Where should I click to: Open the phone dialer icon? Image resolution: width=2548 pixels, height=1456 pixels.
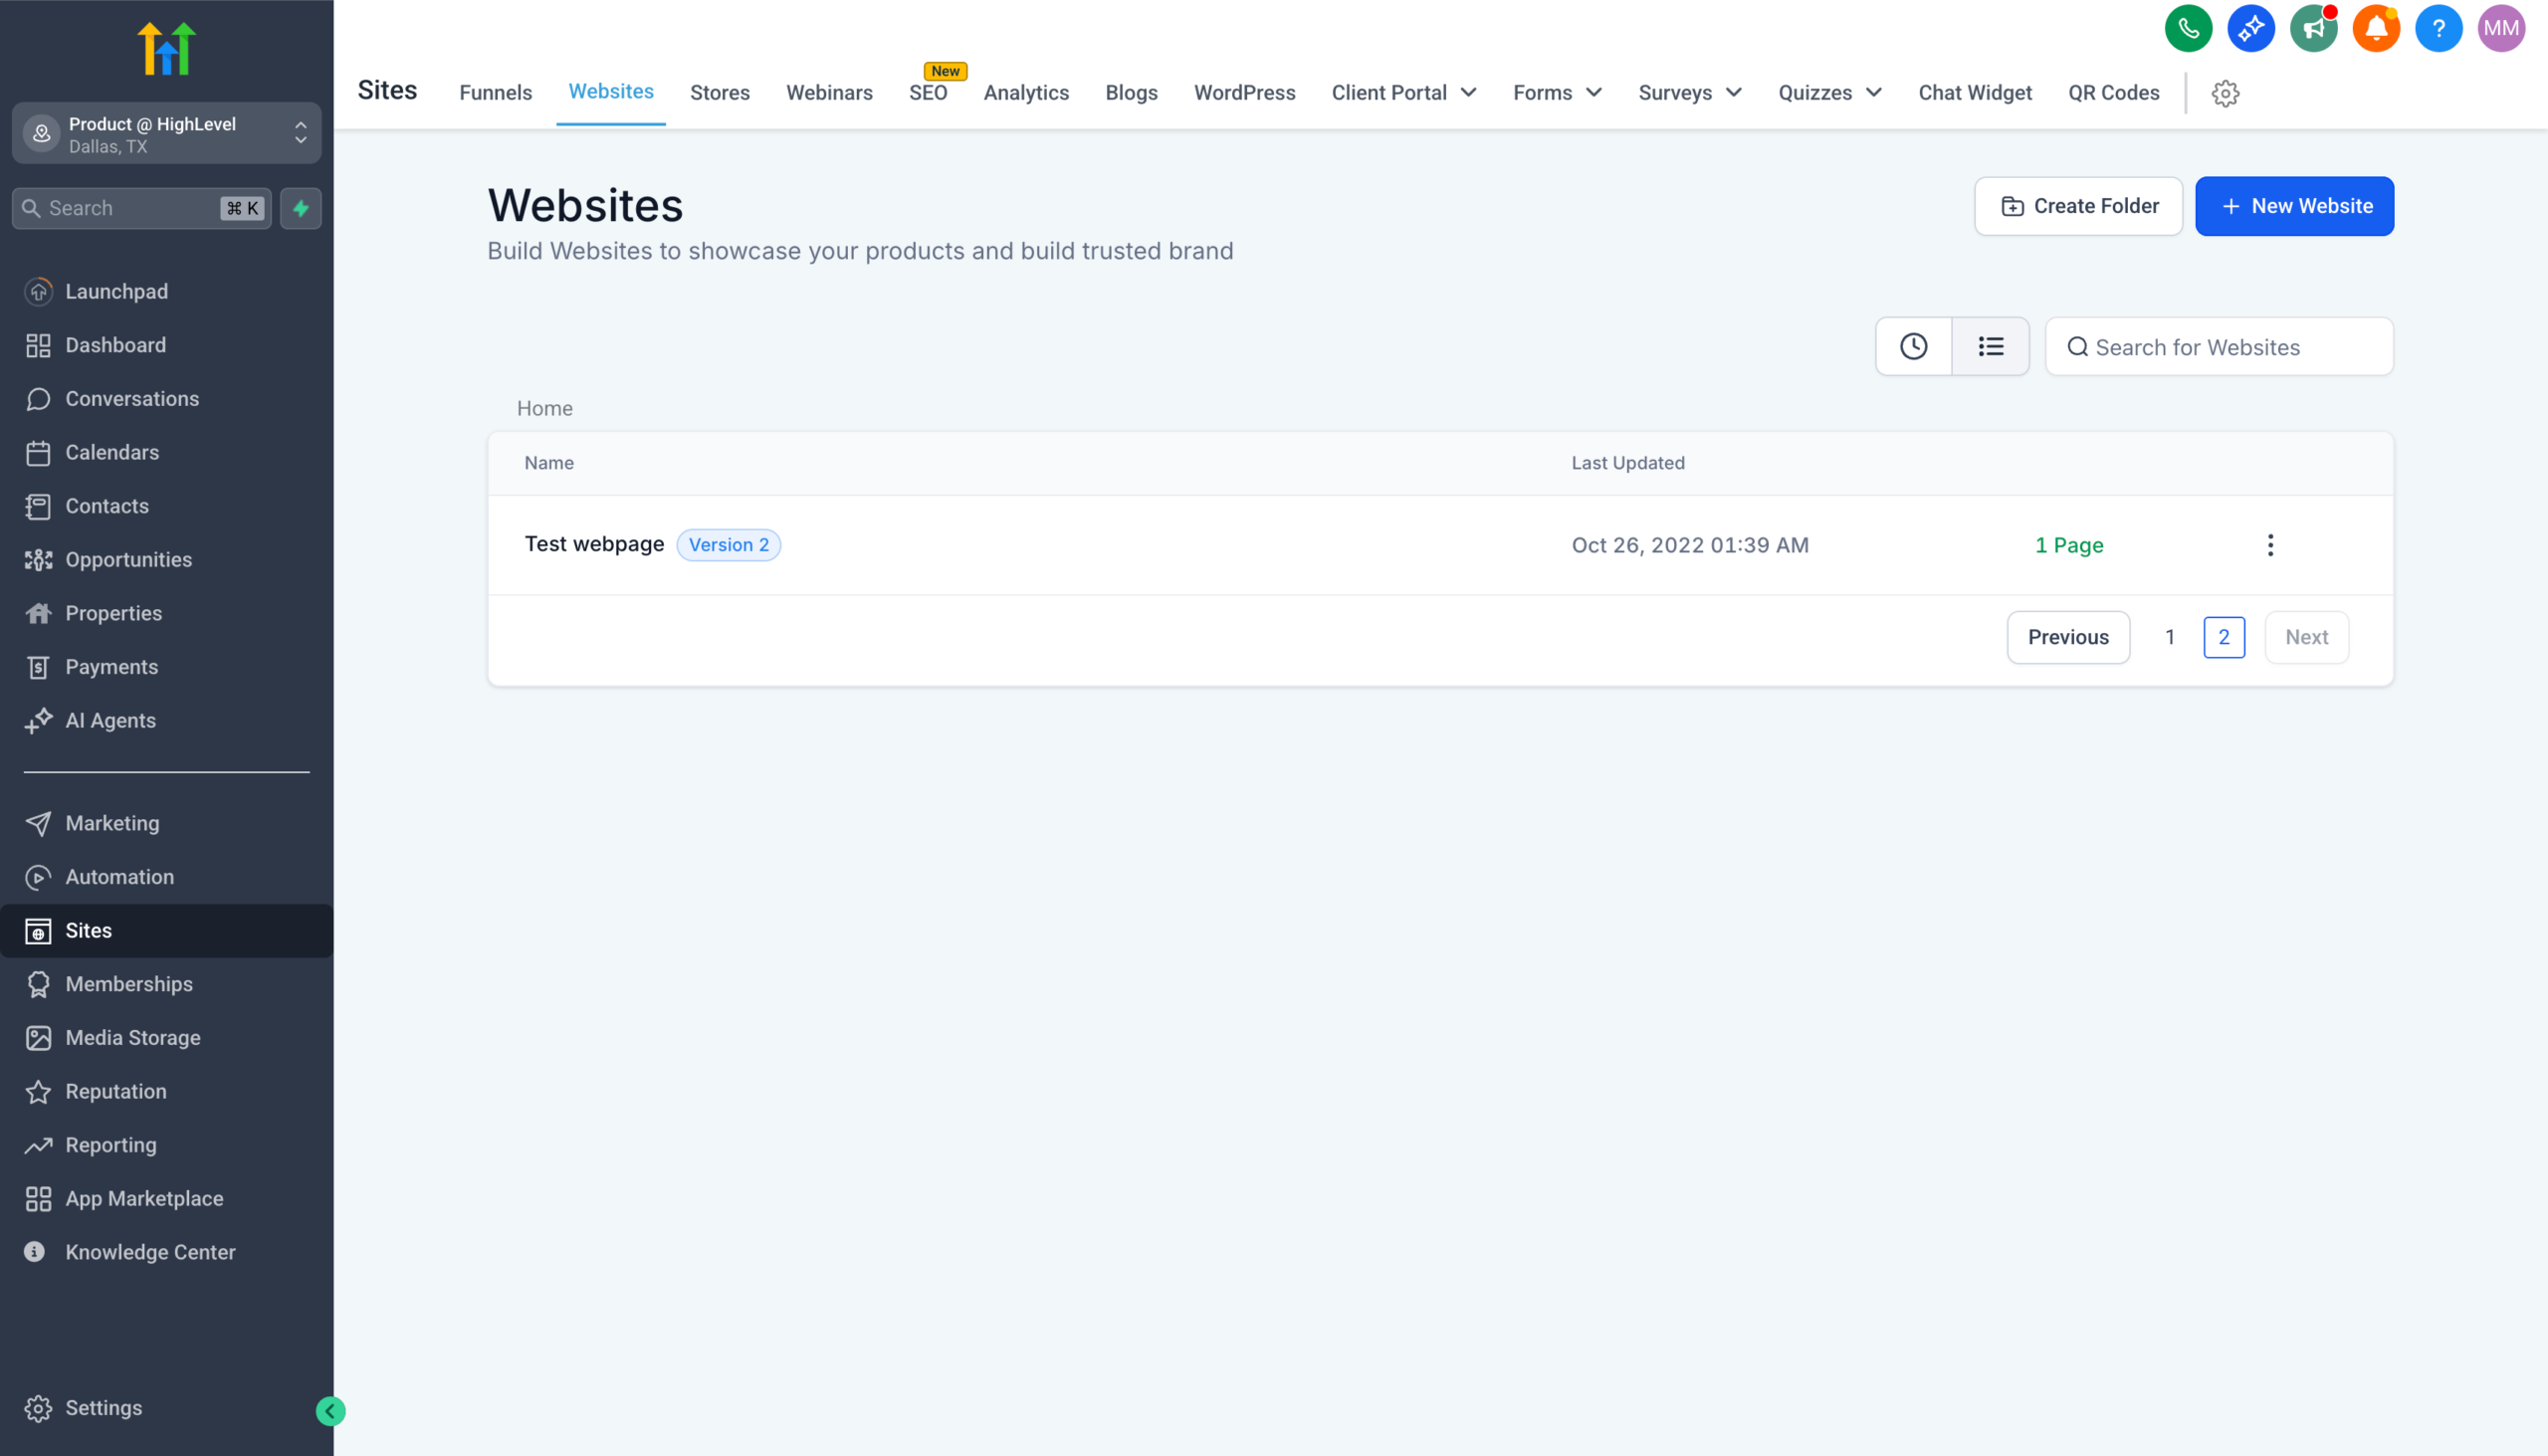click(x=2188, y=28)
